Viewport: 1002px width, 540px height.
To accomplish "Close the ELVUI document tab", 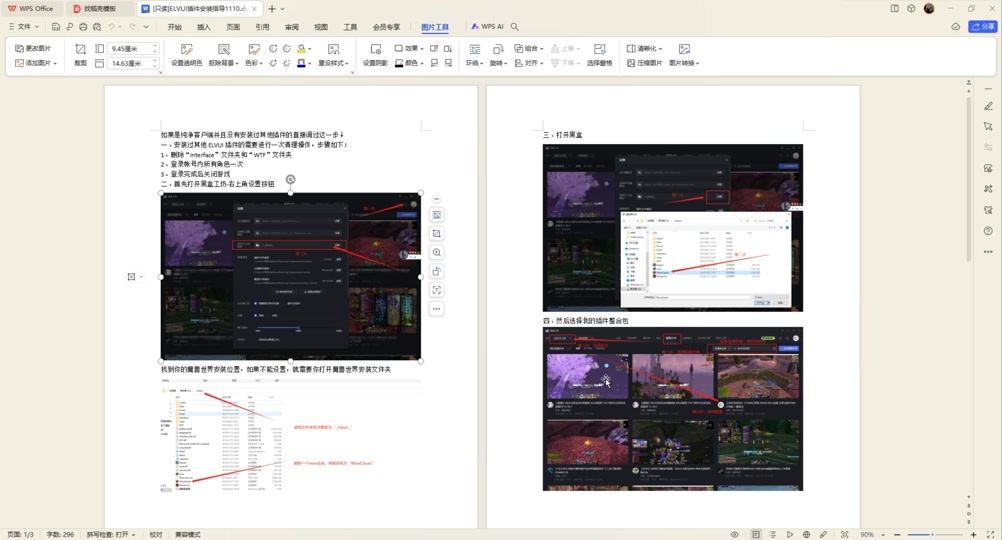I will pos(254,9).
